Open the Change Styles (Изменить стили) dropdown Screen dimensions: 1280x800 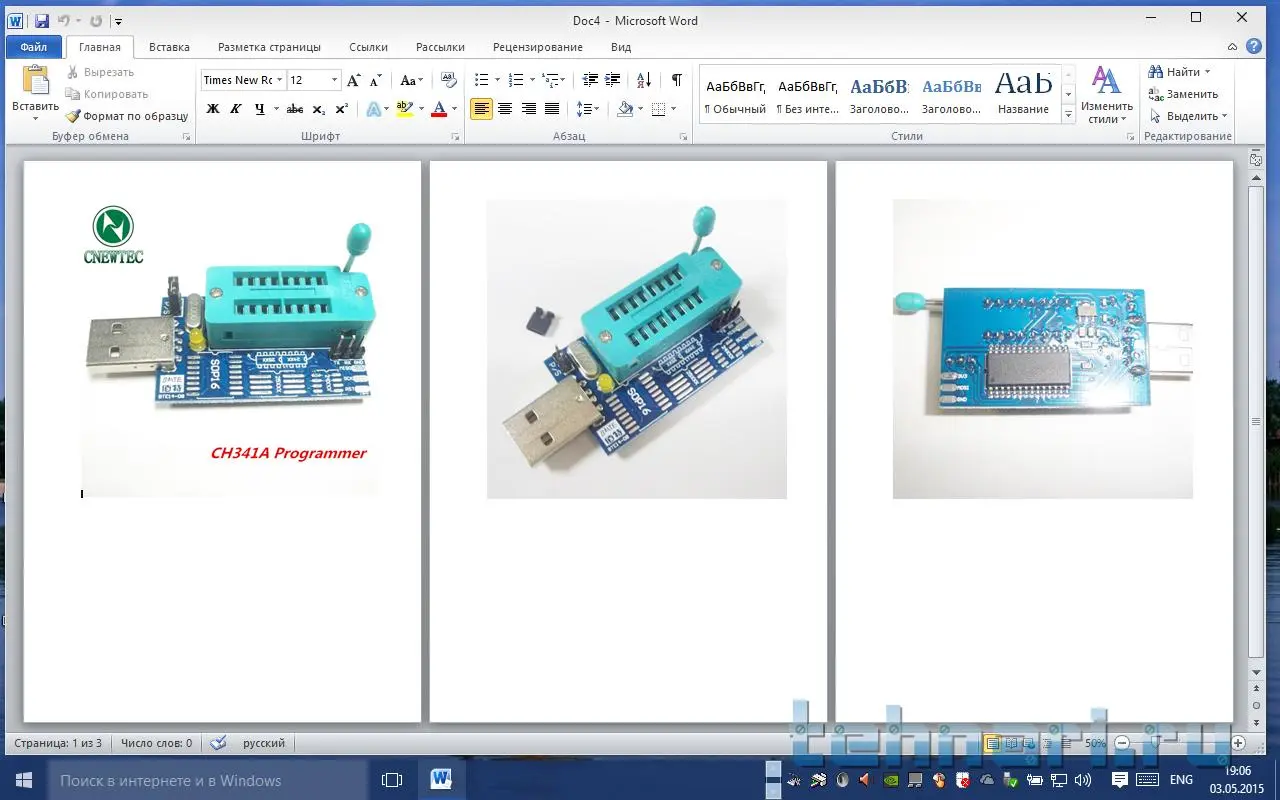(1107, 94)
